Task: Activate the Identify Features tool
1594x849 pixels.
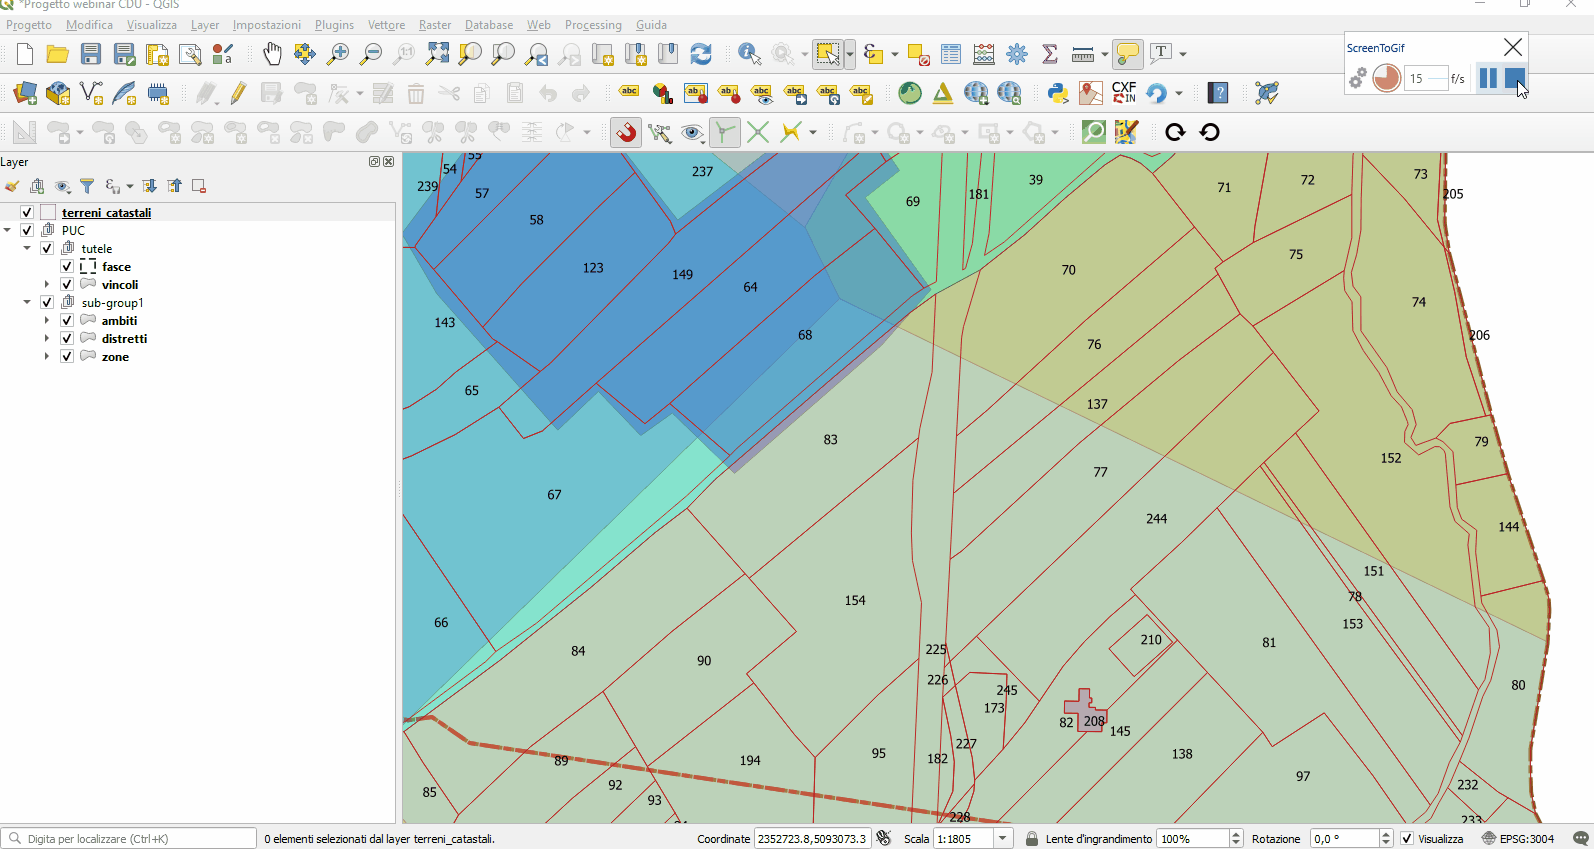Action: [749, 54]
